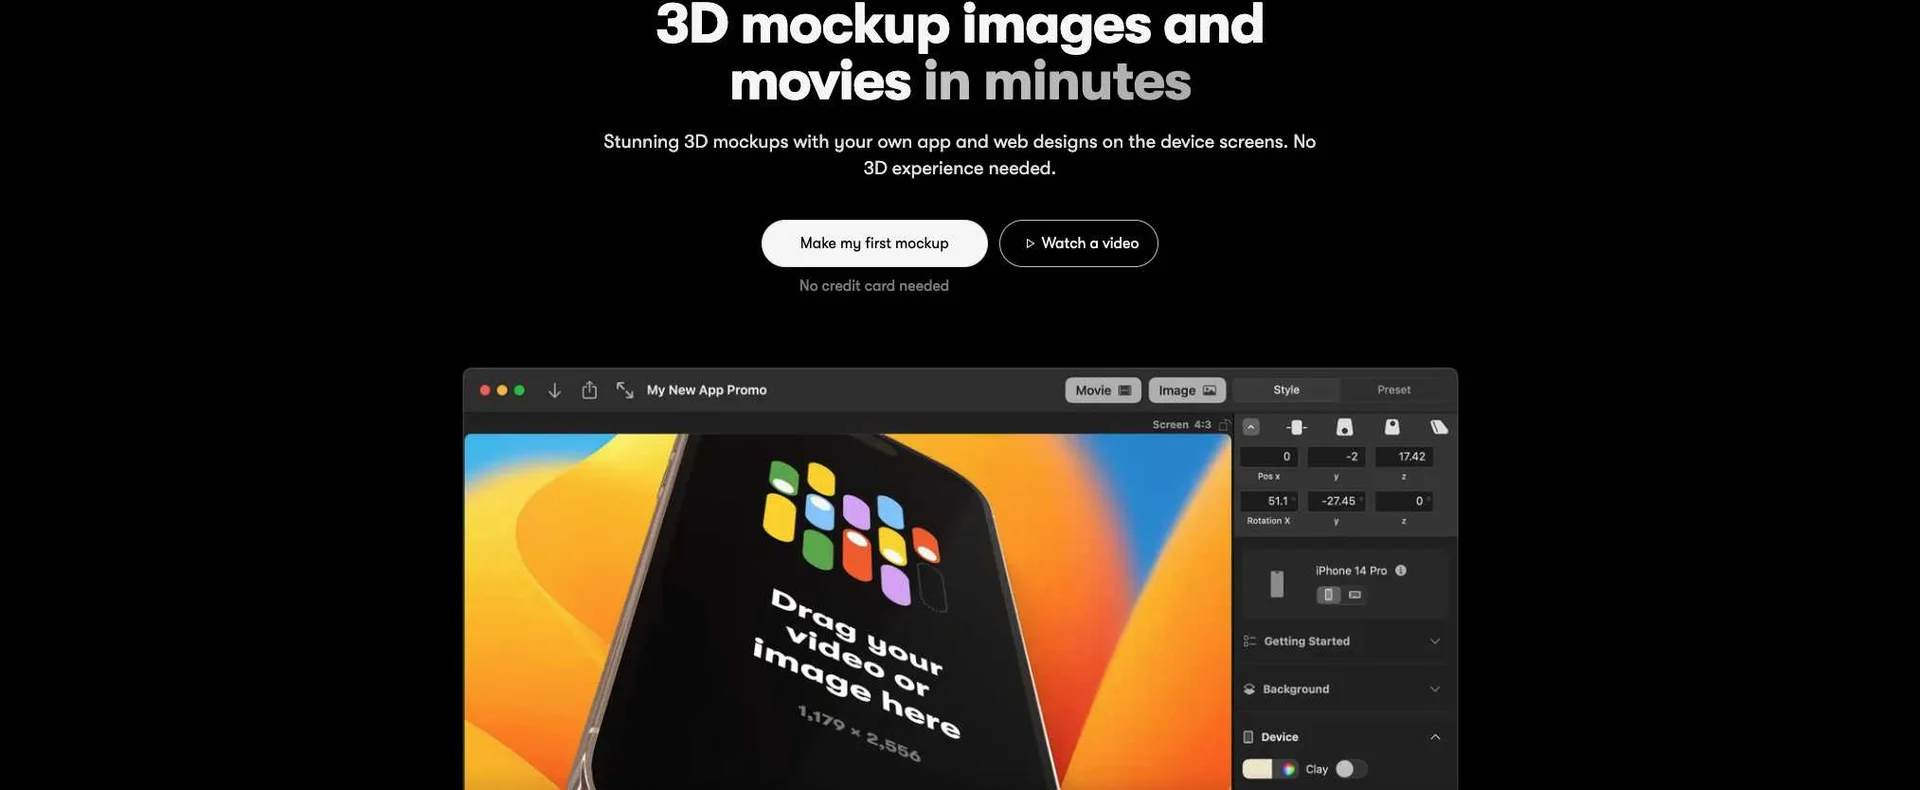The height and width of the screenshot is (790, 1920).
Task: Click the Rotation z value field
Action: tap(1404, 501)
